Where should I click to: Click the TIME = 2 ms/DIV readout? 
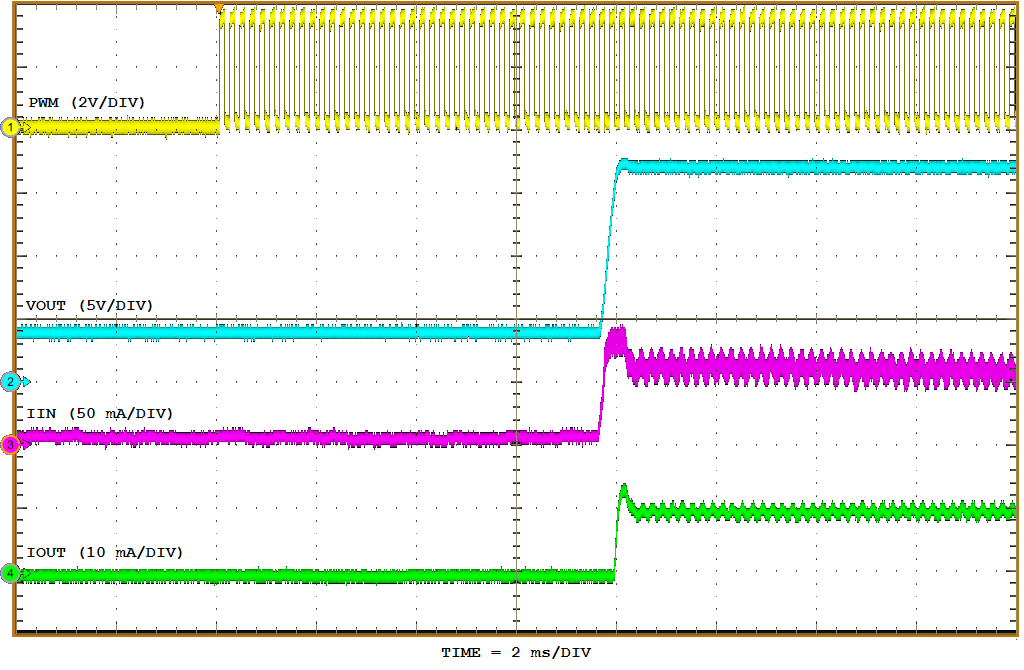(x=516, y=651)
